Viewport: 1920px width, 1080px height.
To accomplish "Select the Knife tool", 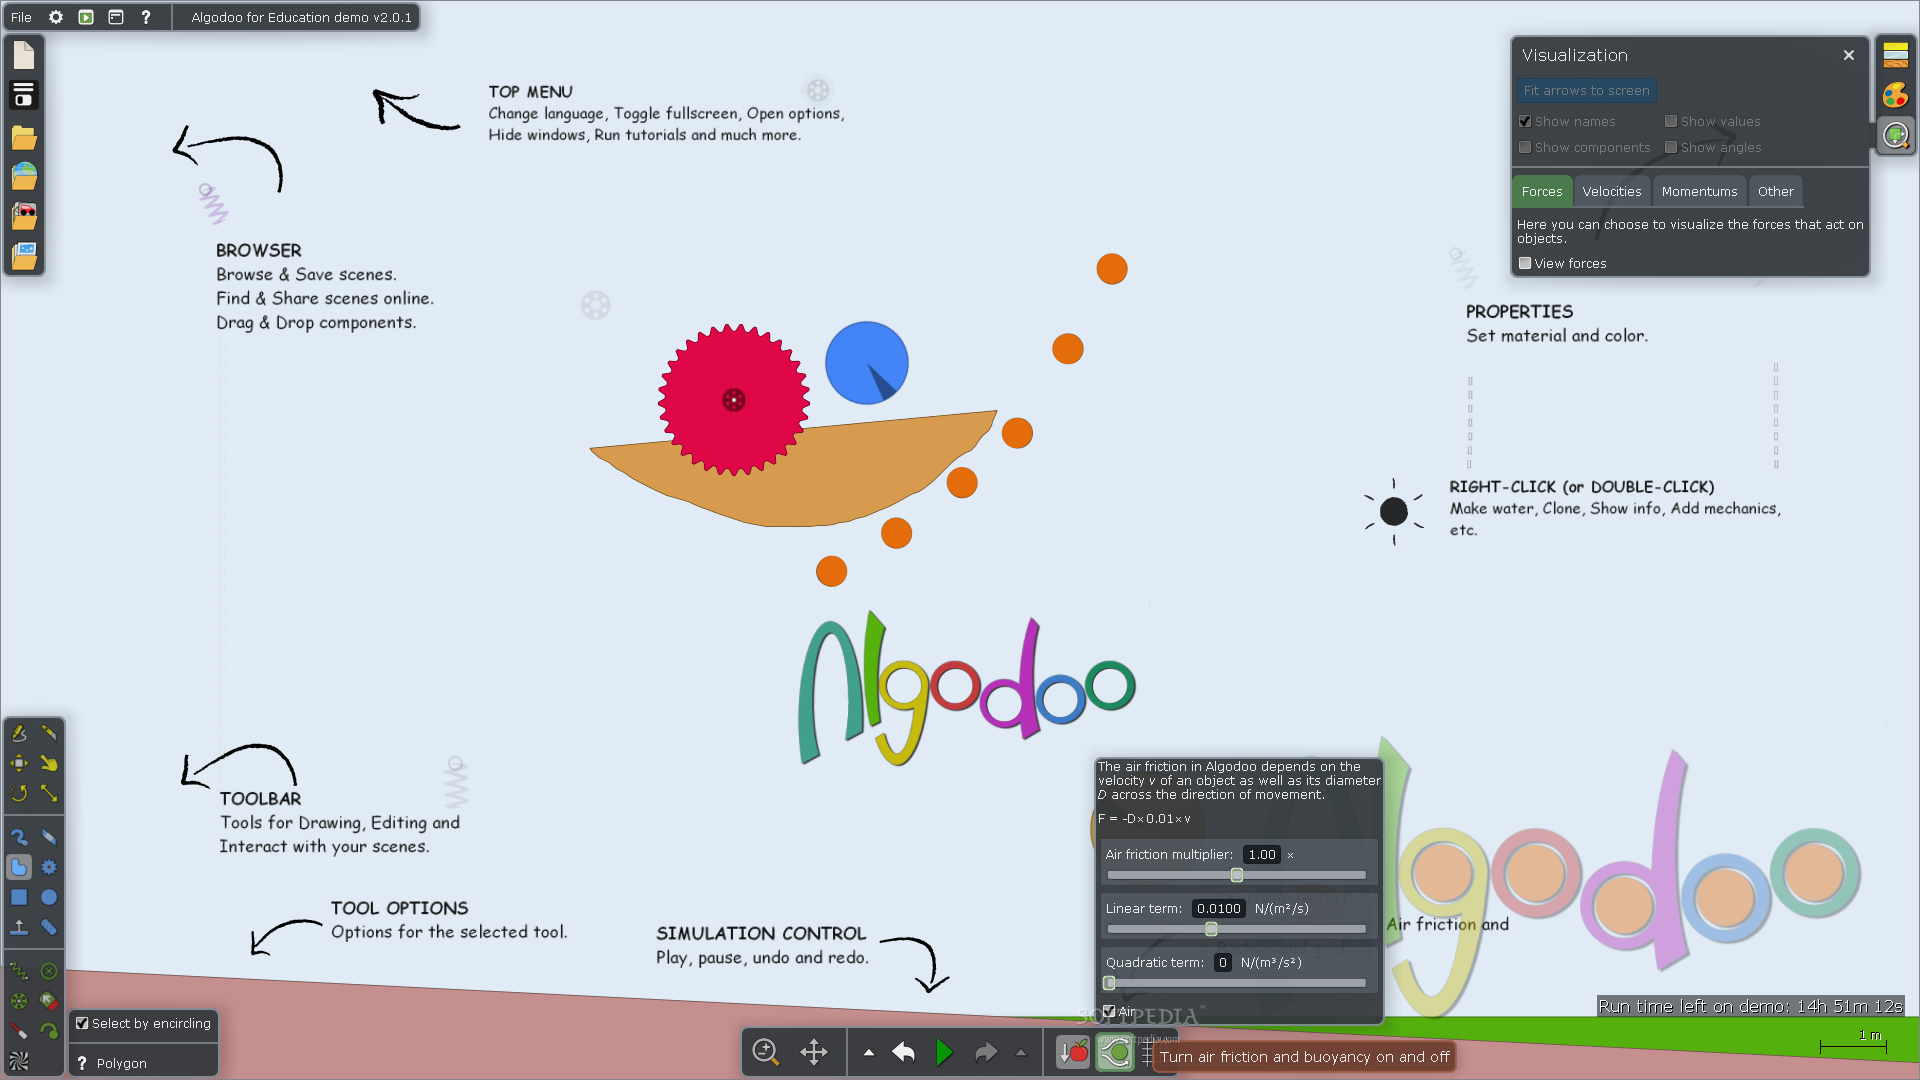I will click(49, 733).
